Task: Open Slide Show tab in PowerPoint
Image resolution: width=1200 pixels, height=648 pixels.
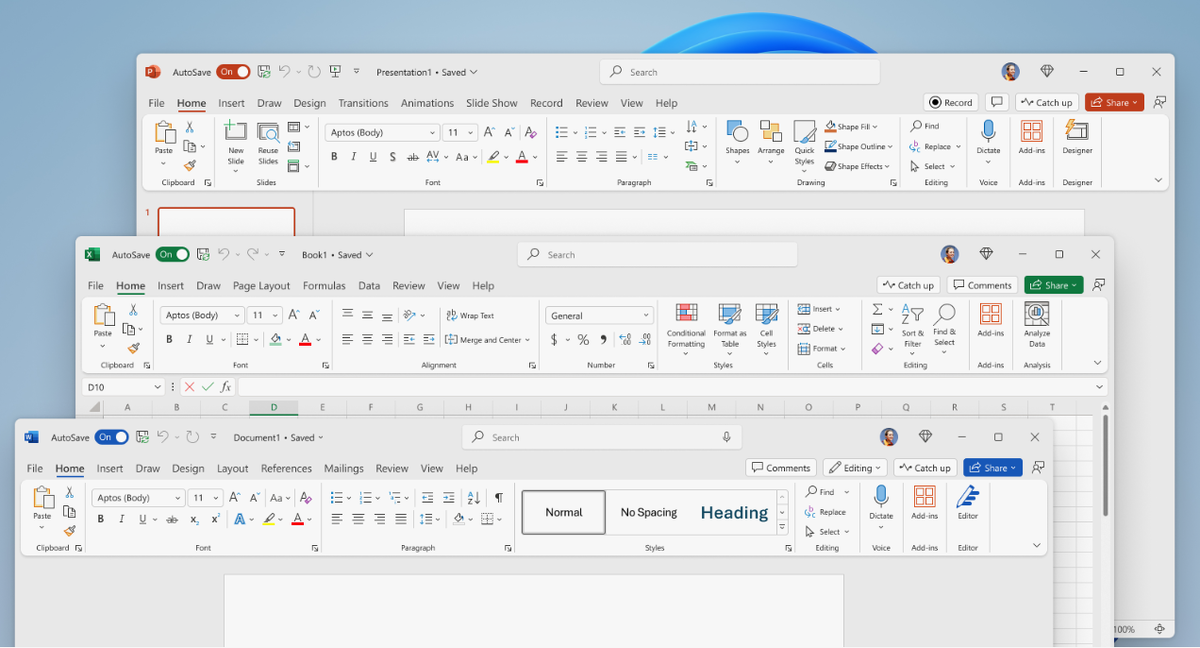Action: (492, 103)
